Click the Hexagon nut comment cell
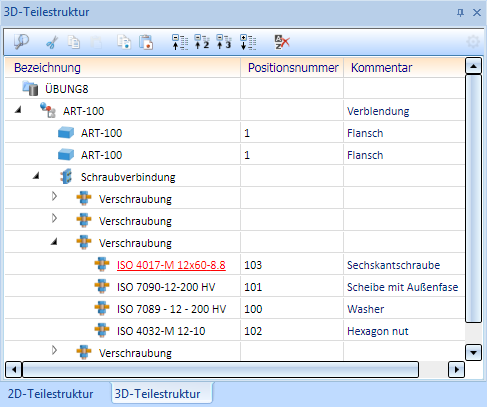487x407 pixels. coord(404,331)
